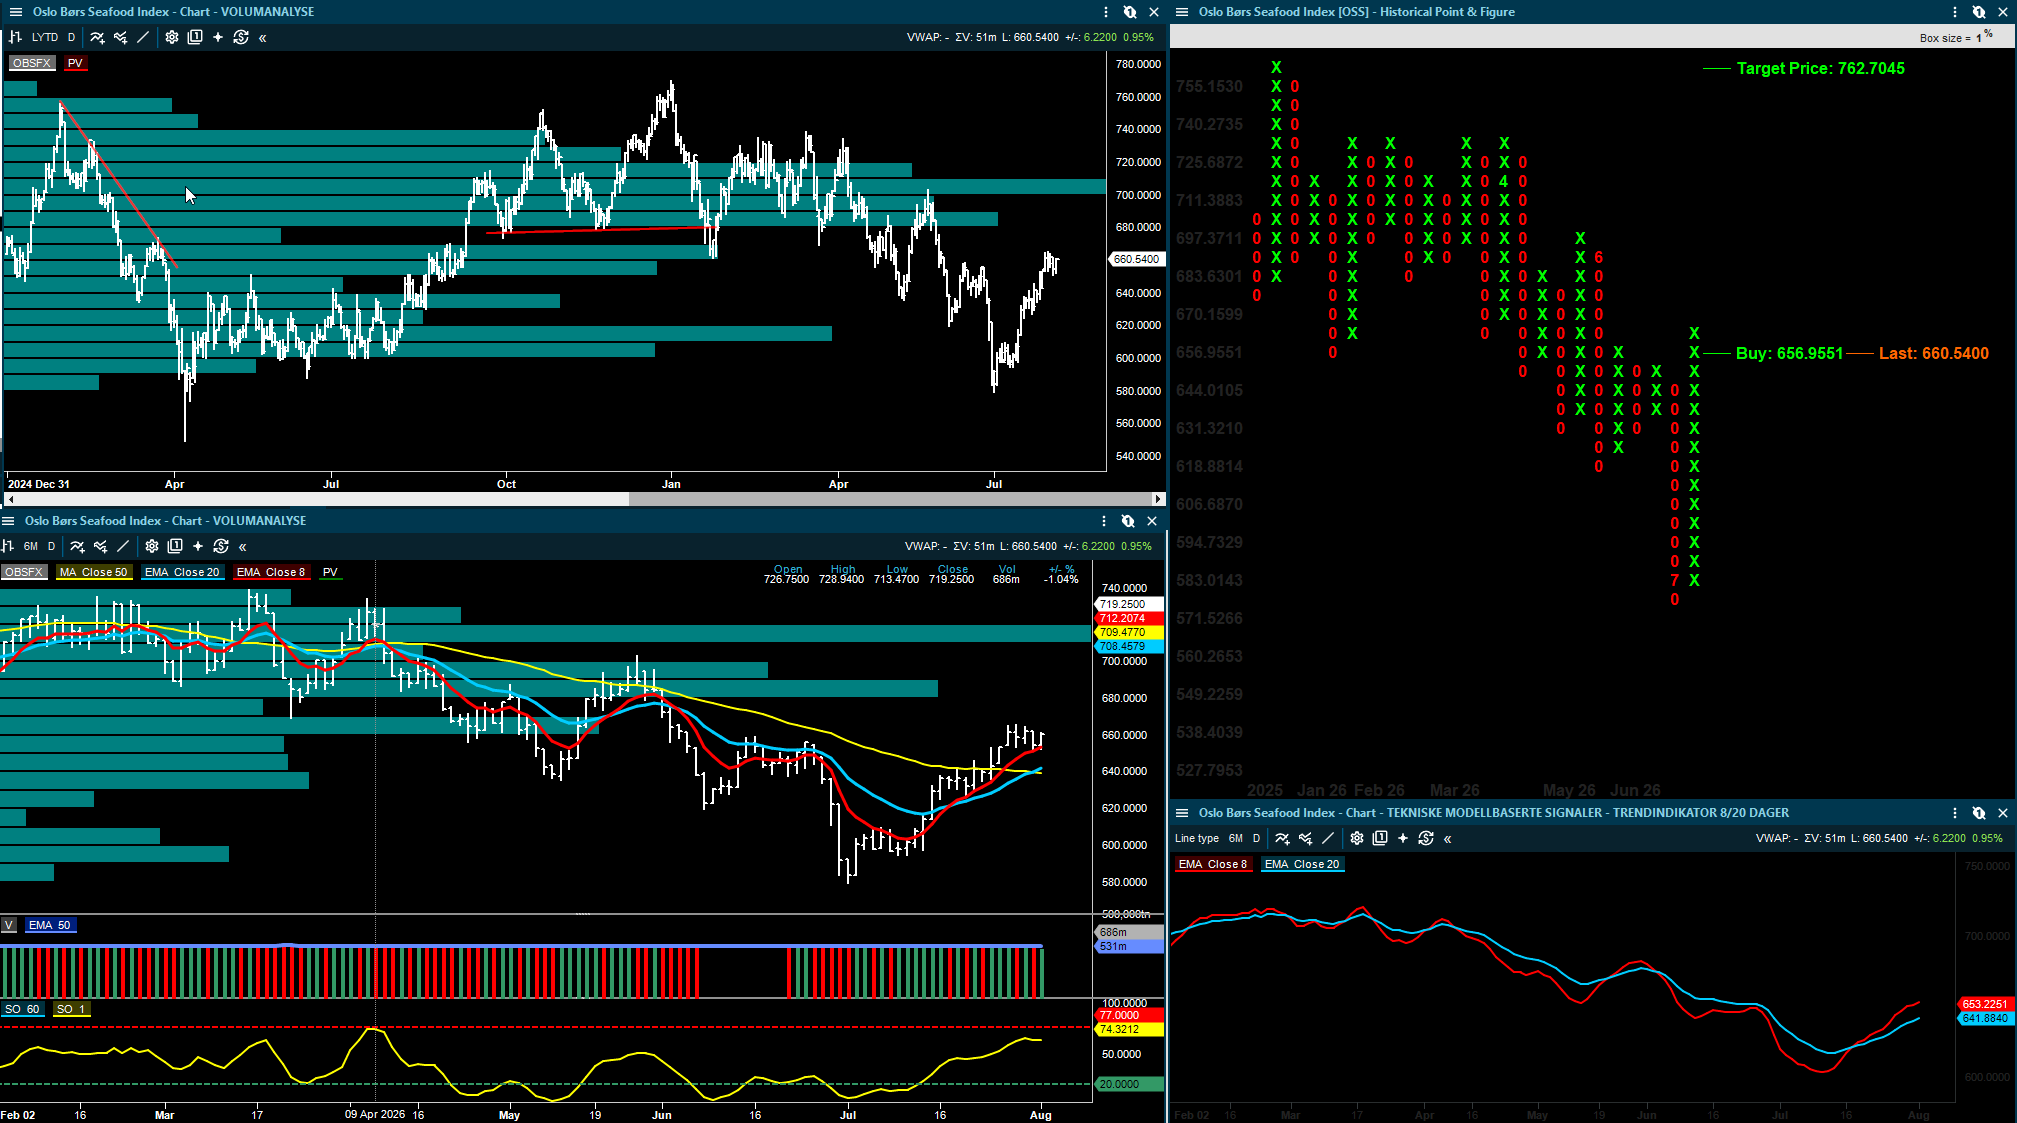Click the template icon in Trendindikator chart toolbar
This screenshot has width=2017, height=1123.
(1380, 838)
